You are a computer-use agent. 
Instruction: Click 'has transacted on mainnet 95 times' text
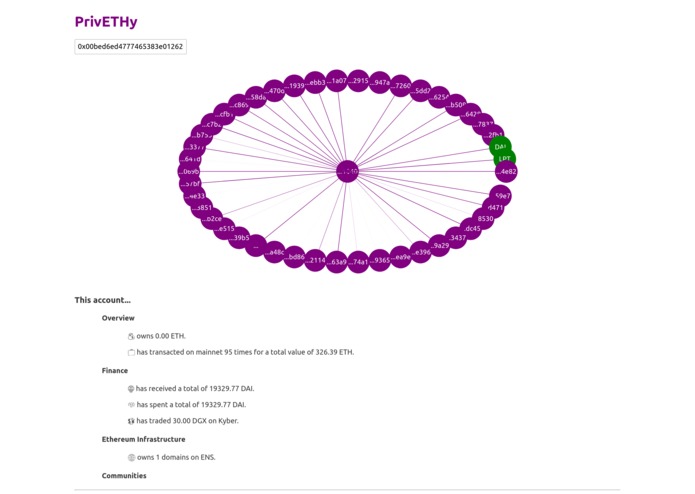195,352
